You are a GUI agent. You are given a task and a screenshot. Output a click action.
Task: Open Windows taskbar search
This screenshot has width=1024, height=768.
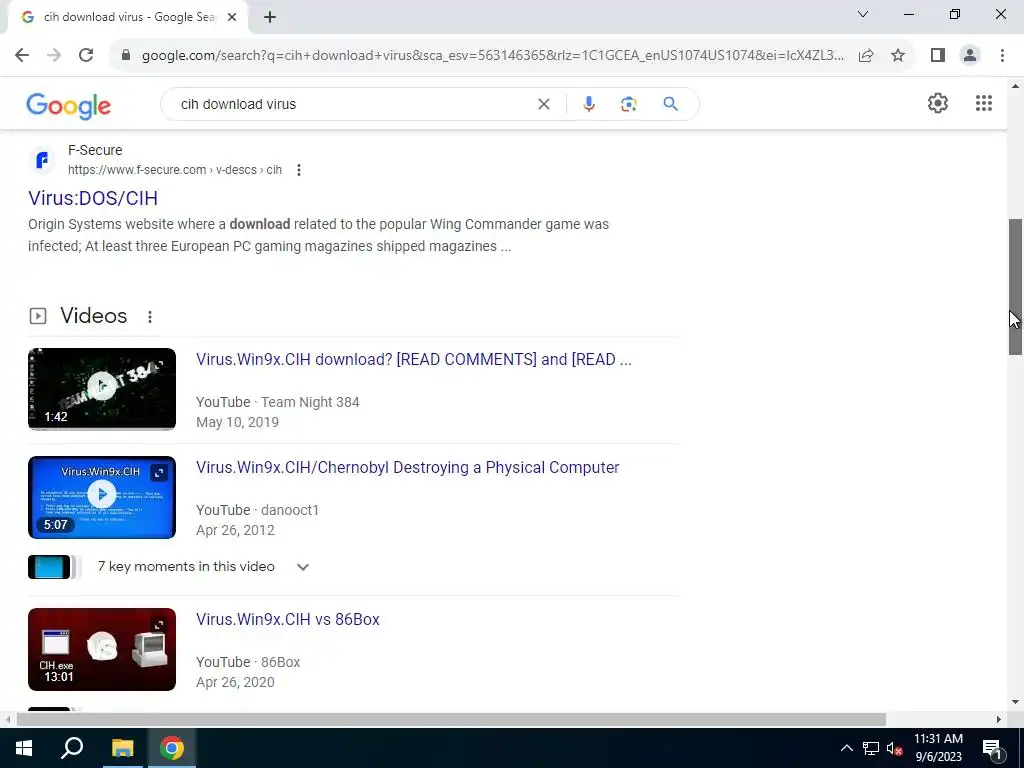(x=72, y=748)
